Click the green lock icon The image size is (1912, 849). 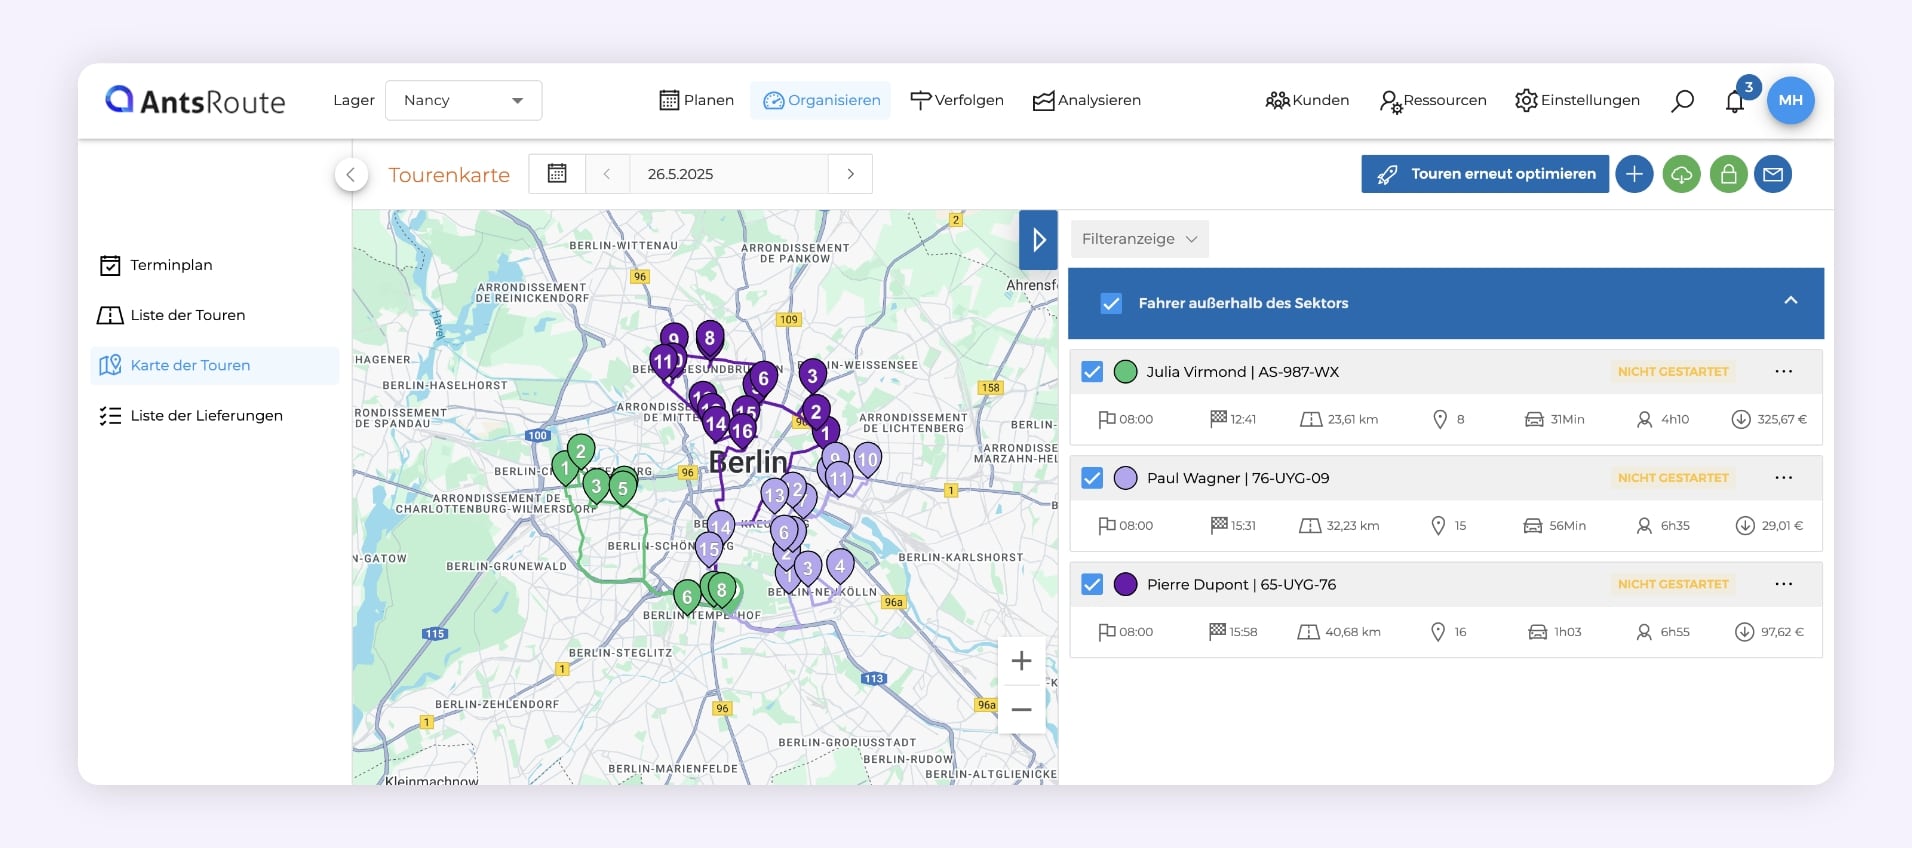[x=1728, y=174]
